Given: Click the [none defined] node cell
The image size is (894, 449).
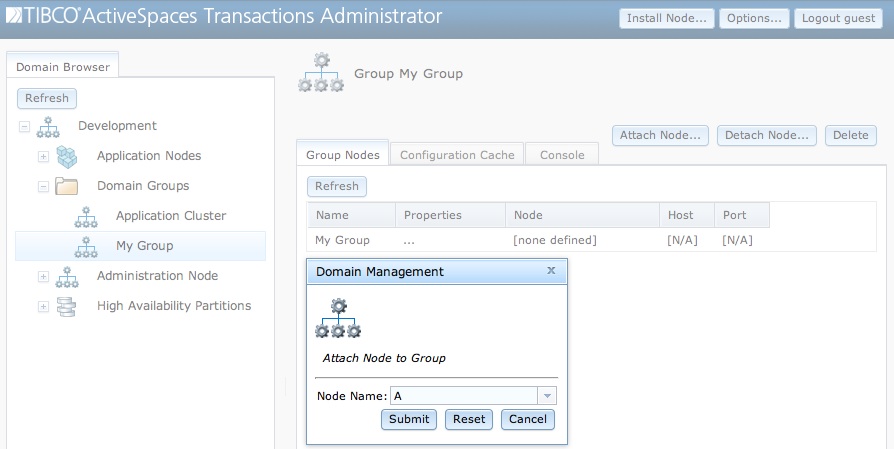Looking at the screenshot, I should (555, 240).
